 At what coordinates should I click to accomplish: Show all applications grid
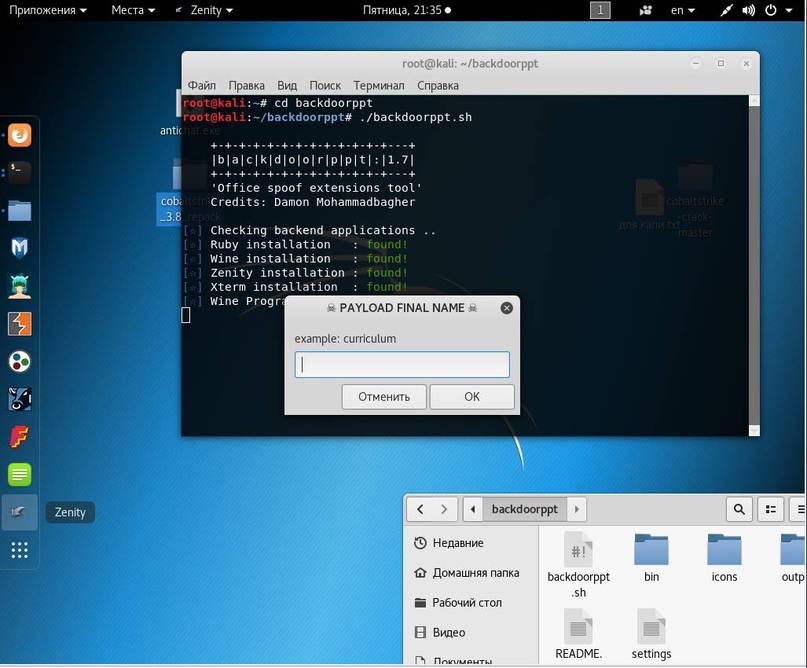[x=20, y=549]
